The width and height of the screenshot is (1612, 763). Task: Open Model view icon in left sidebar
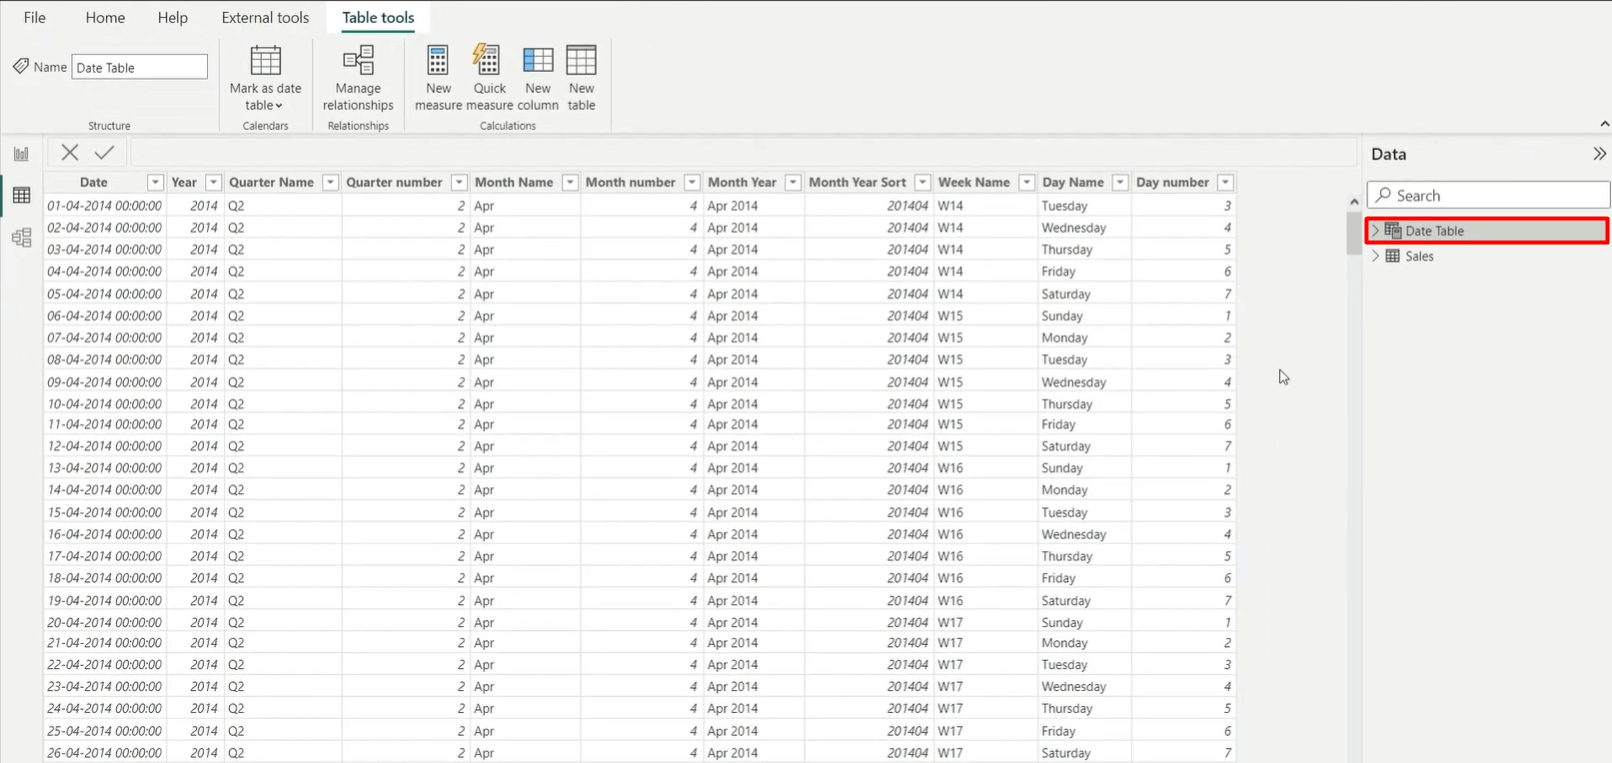click(x=21, y=238)
